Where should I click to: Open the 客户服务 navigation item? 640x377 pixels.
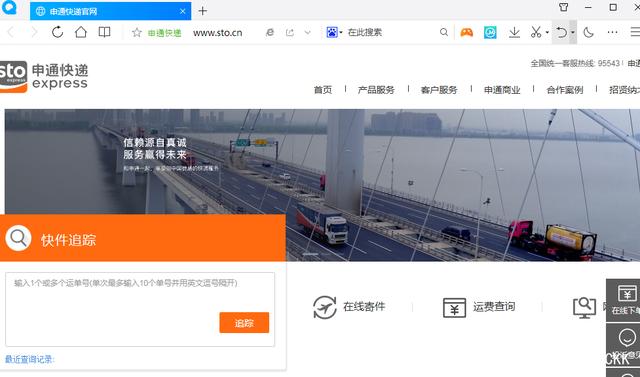pyautogui.click(x=439, y=90)
